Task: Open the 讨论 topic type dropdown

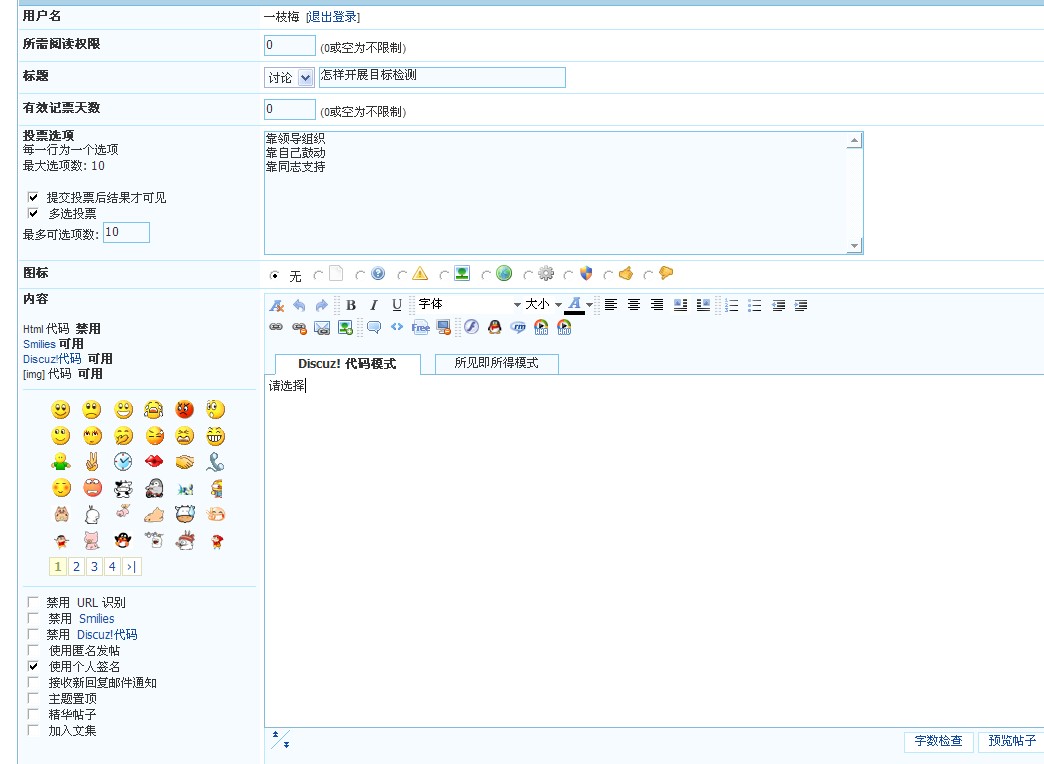Action: 290,78
